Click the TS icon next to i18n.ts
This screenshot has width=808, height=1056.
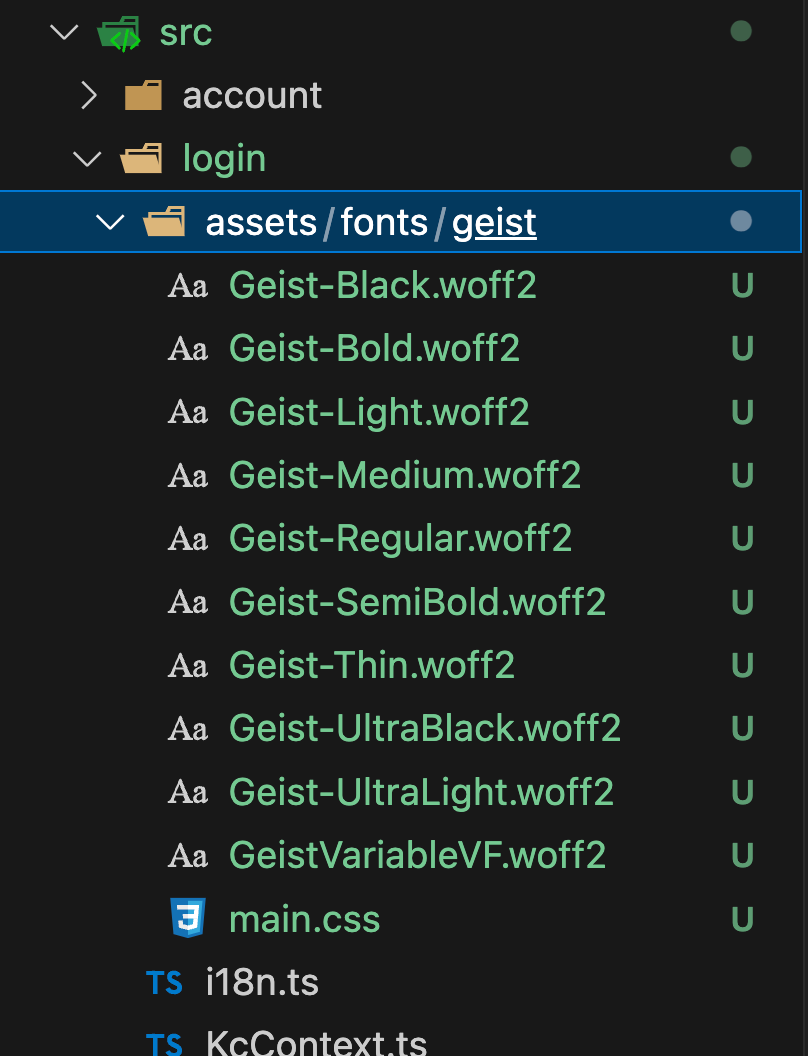(x=164, y=983)
